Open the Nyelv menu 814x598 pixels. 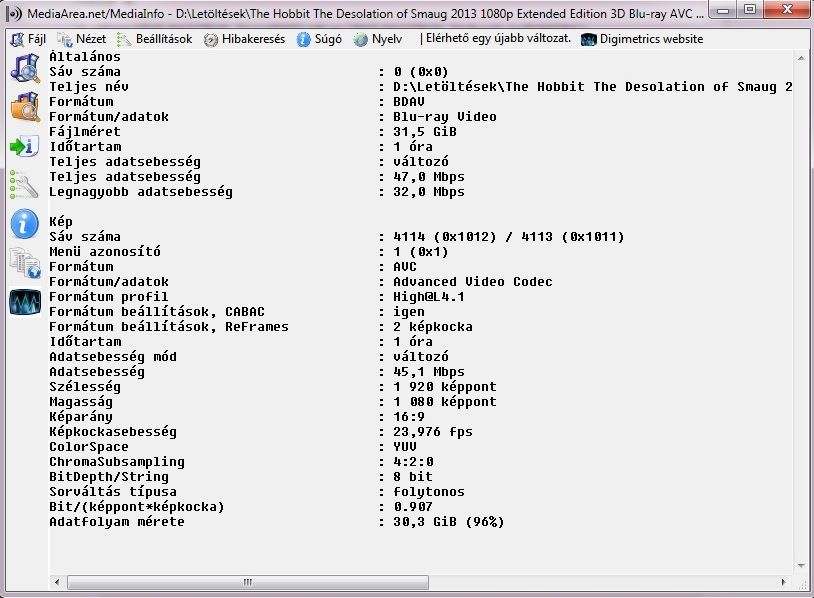[387, 39]
